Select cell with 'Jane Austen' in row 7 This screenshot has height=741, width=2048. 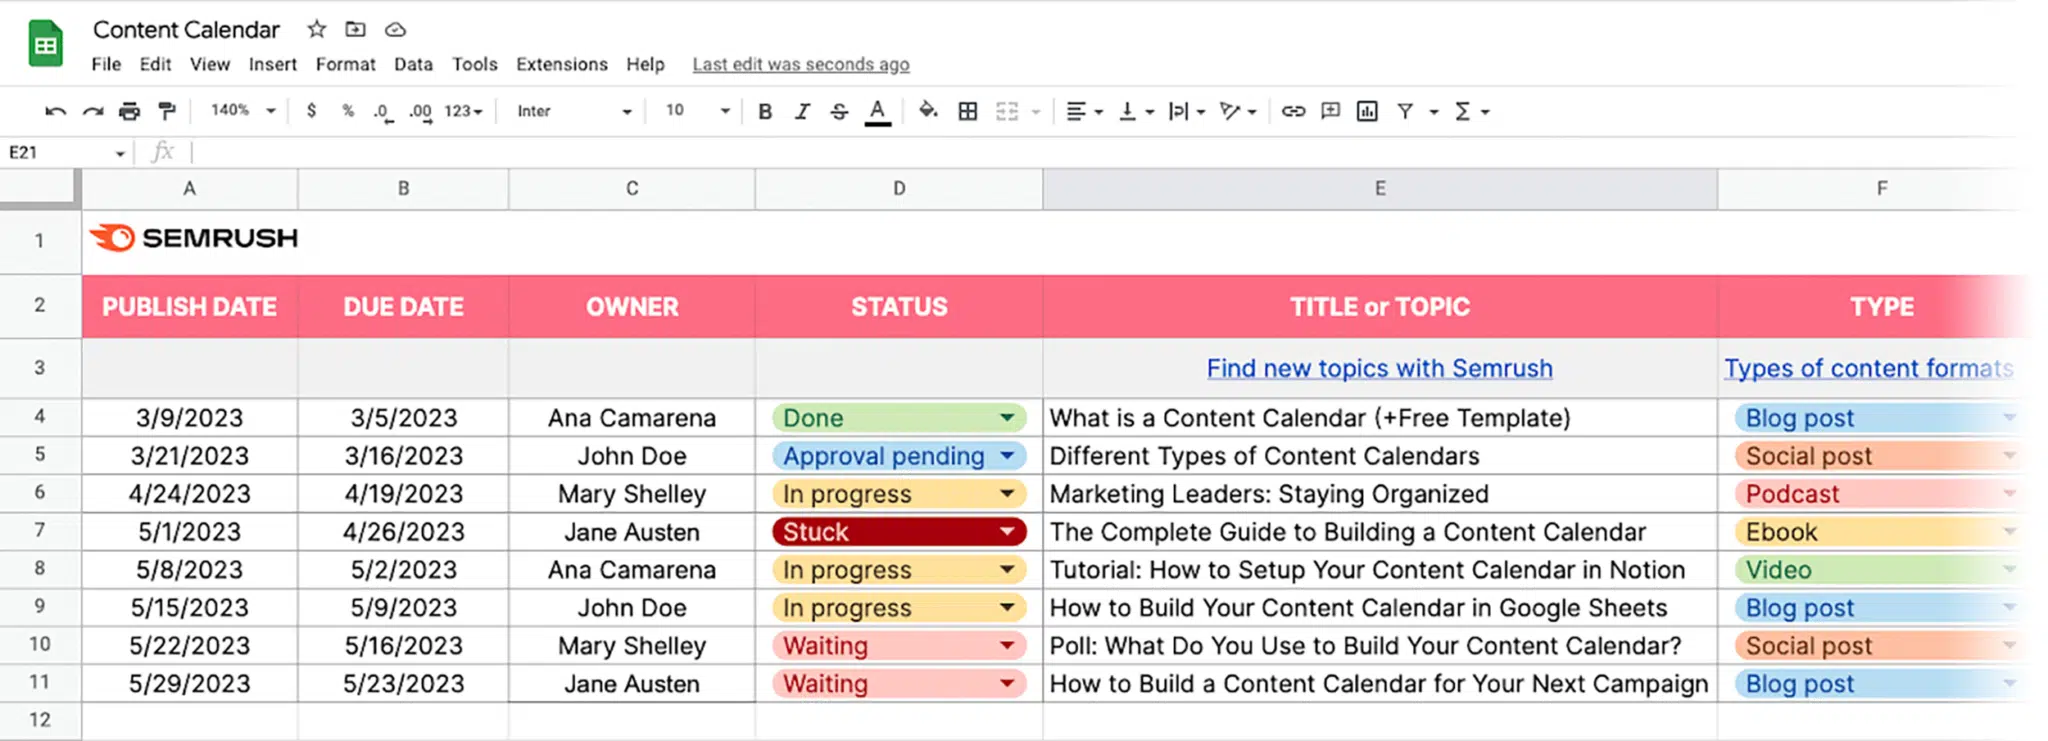click(x=632, y=531)
